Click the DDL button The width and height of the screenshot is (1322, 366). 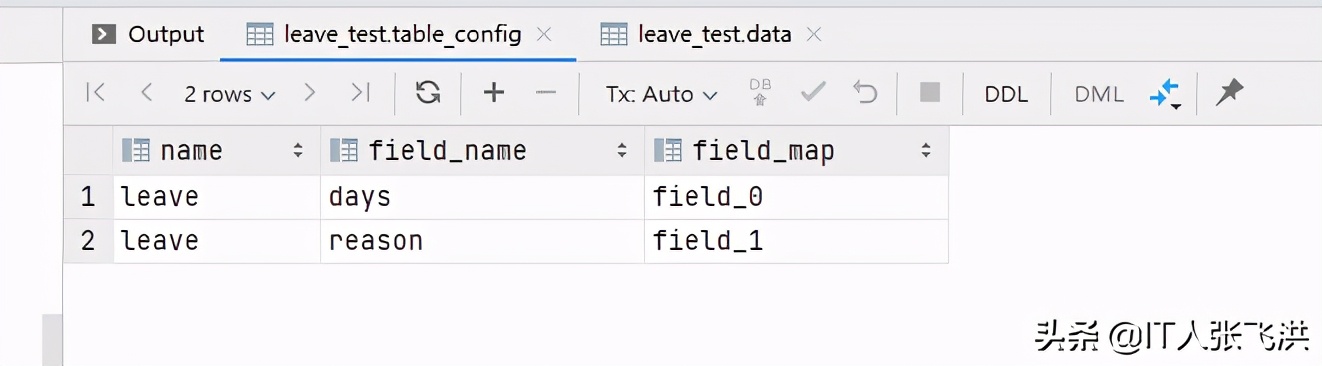tap(1006, 94)
